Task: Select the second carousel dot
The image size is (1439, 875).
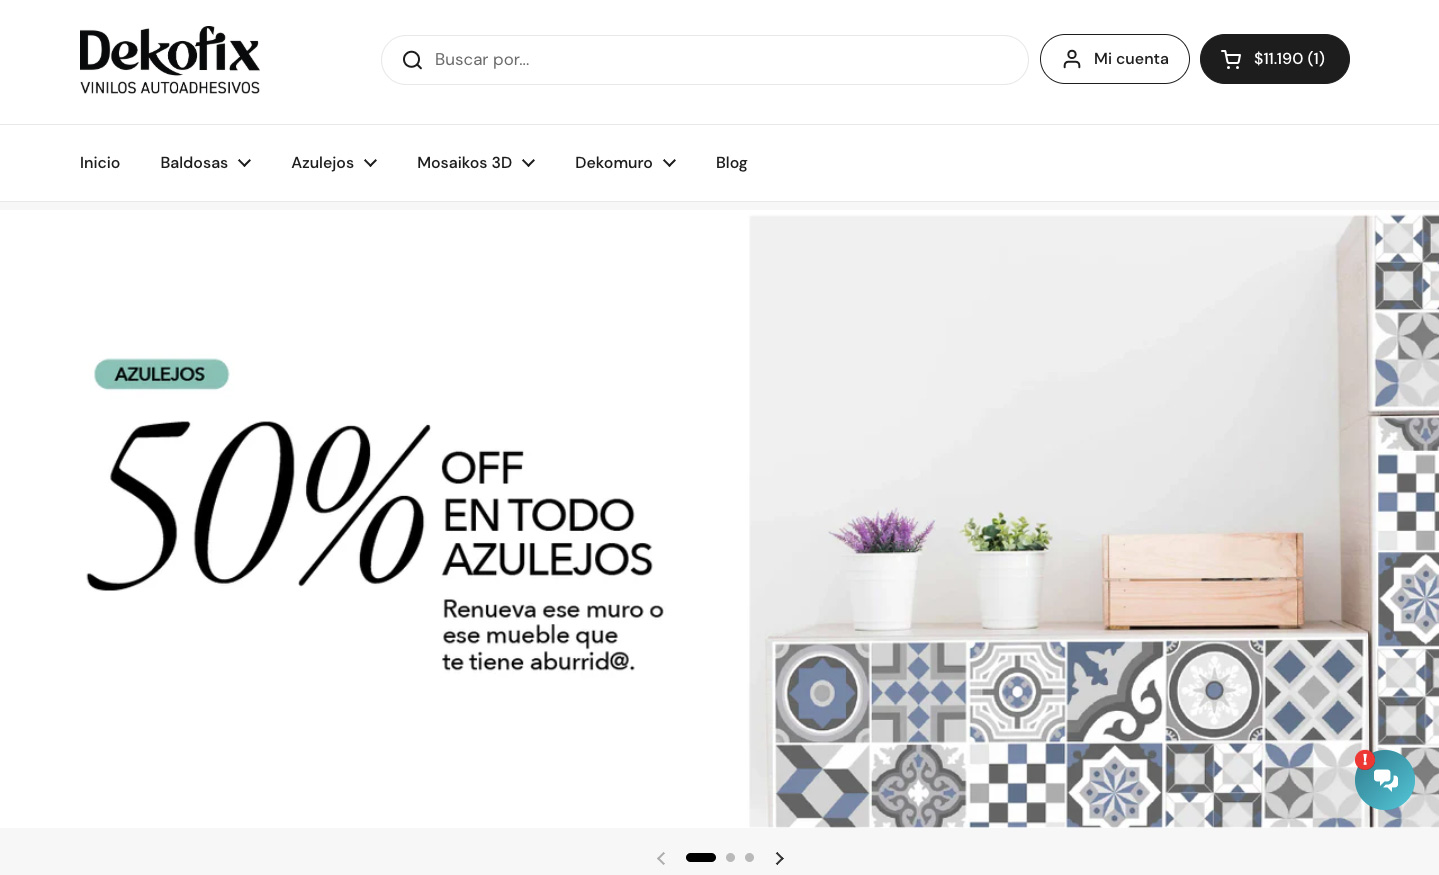Action: [x=730, y=857]
